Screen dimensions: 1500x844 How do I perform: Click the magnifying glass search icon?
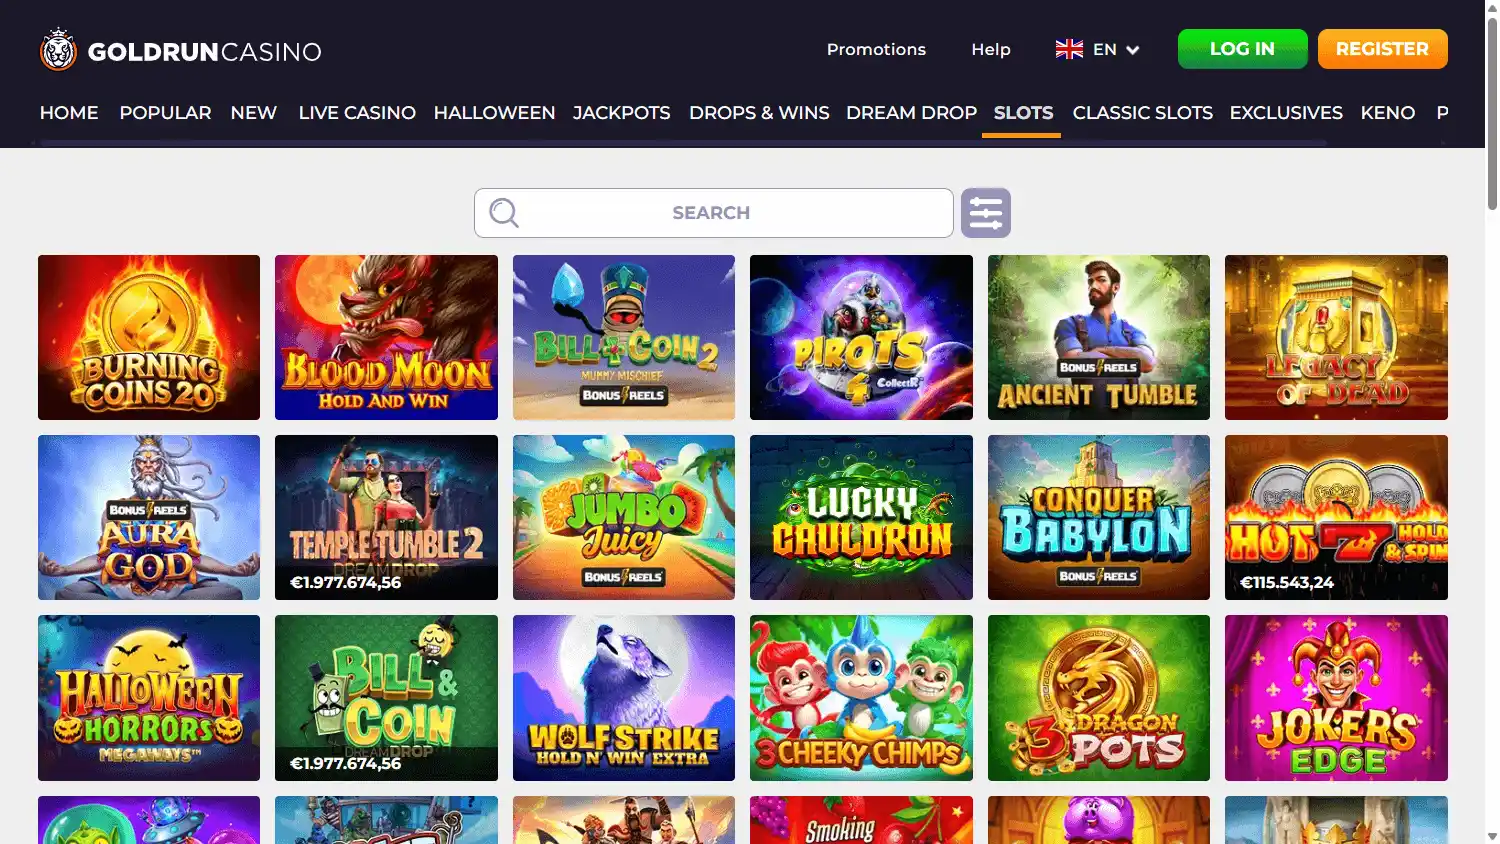coord(504,213)
